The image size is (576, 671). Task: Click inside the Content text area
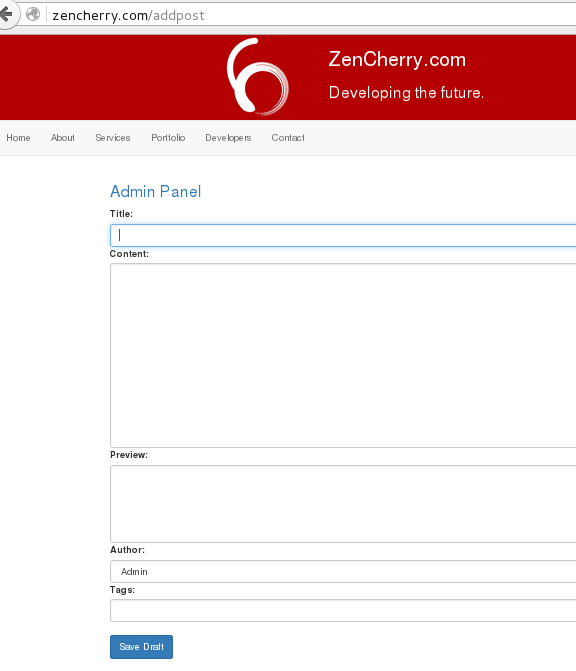pos(343,356)
